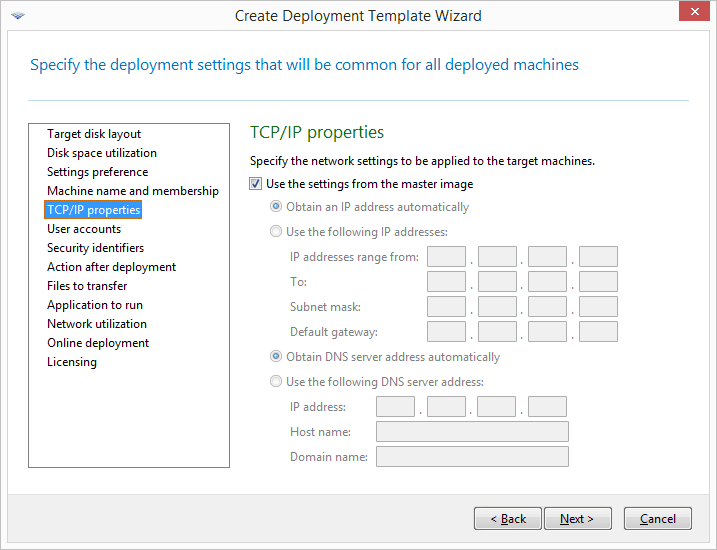Open Security identifiers step
The image size is (717, 550).
[x=95, y=248]
